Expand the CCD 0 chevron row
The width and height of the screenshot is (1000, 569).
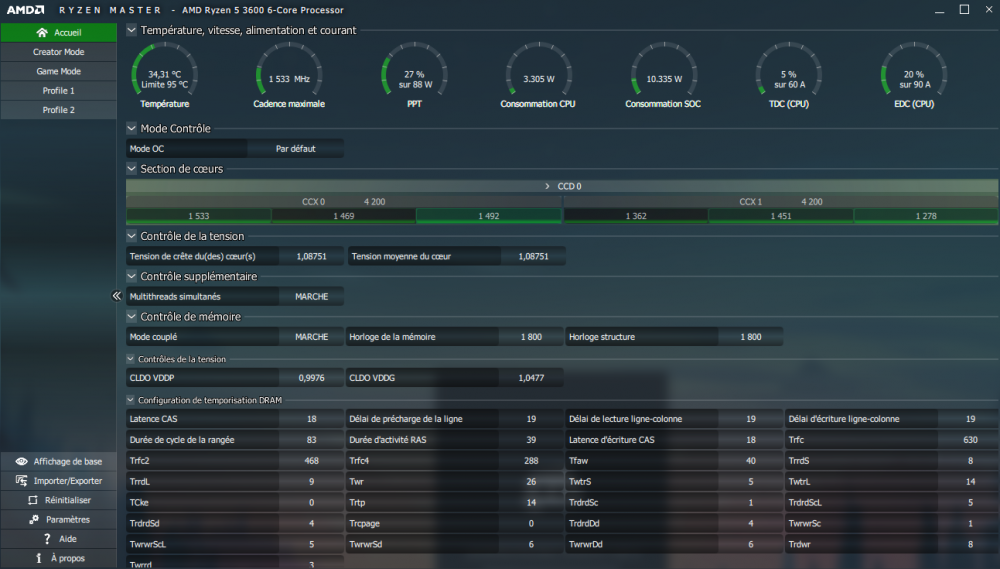click(x=547, y=186)
